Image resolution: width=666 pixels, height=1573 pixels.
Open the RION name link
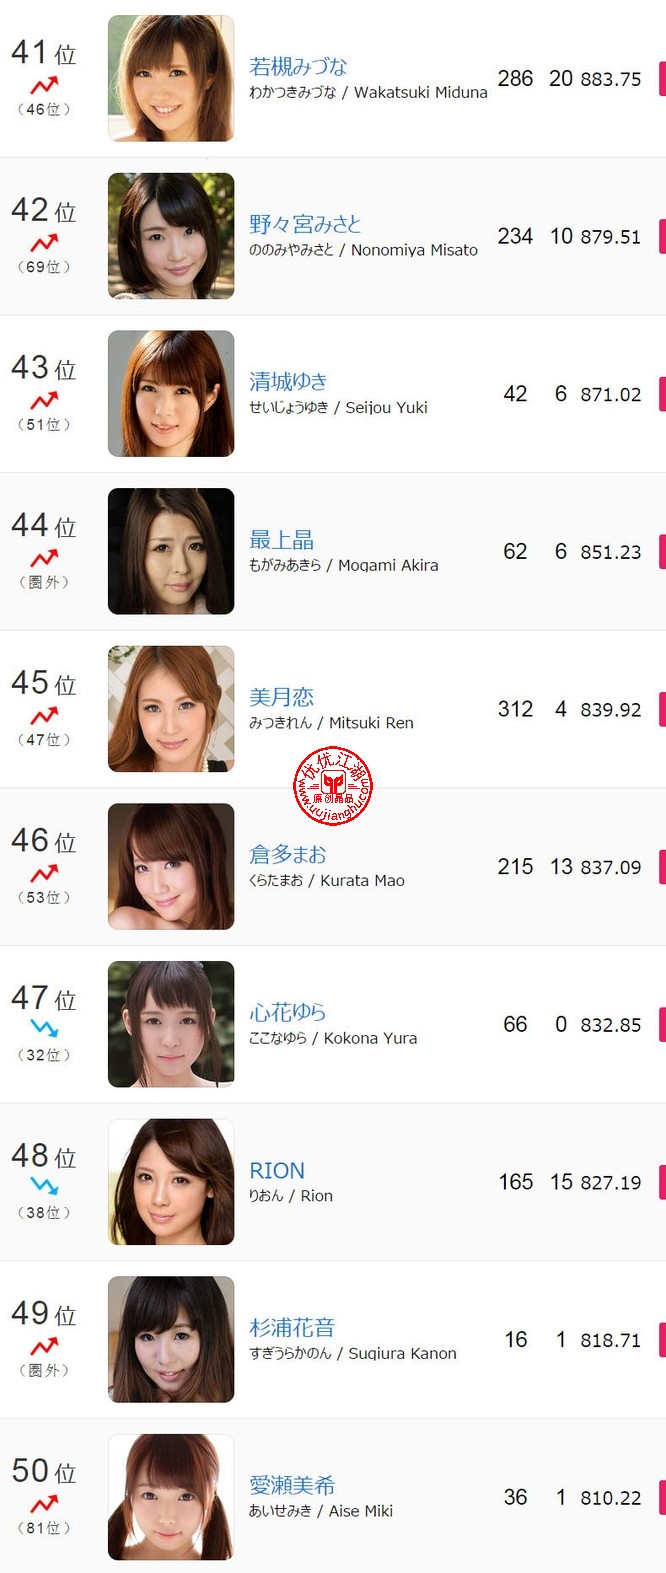tap(277, 1170)
